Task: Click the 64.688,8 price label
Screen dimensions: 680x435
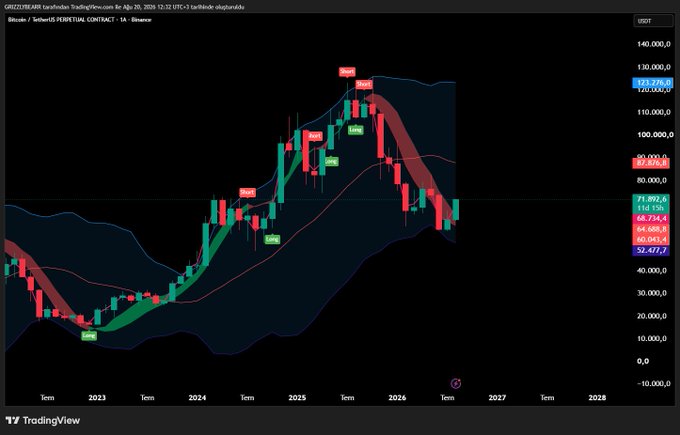Action: (x=651, y=229)
